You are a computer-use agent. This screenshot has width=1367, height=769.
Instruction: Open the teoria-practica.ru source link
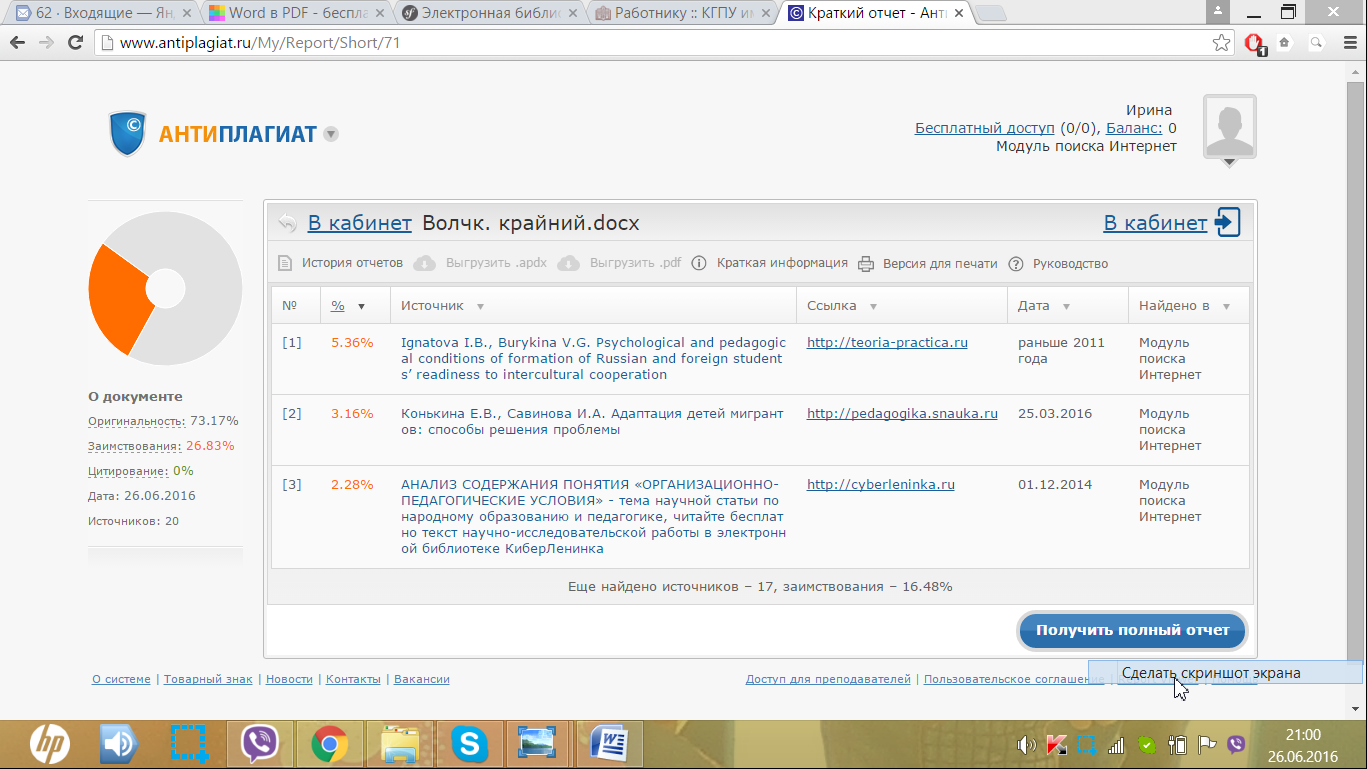click(887, 342)
